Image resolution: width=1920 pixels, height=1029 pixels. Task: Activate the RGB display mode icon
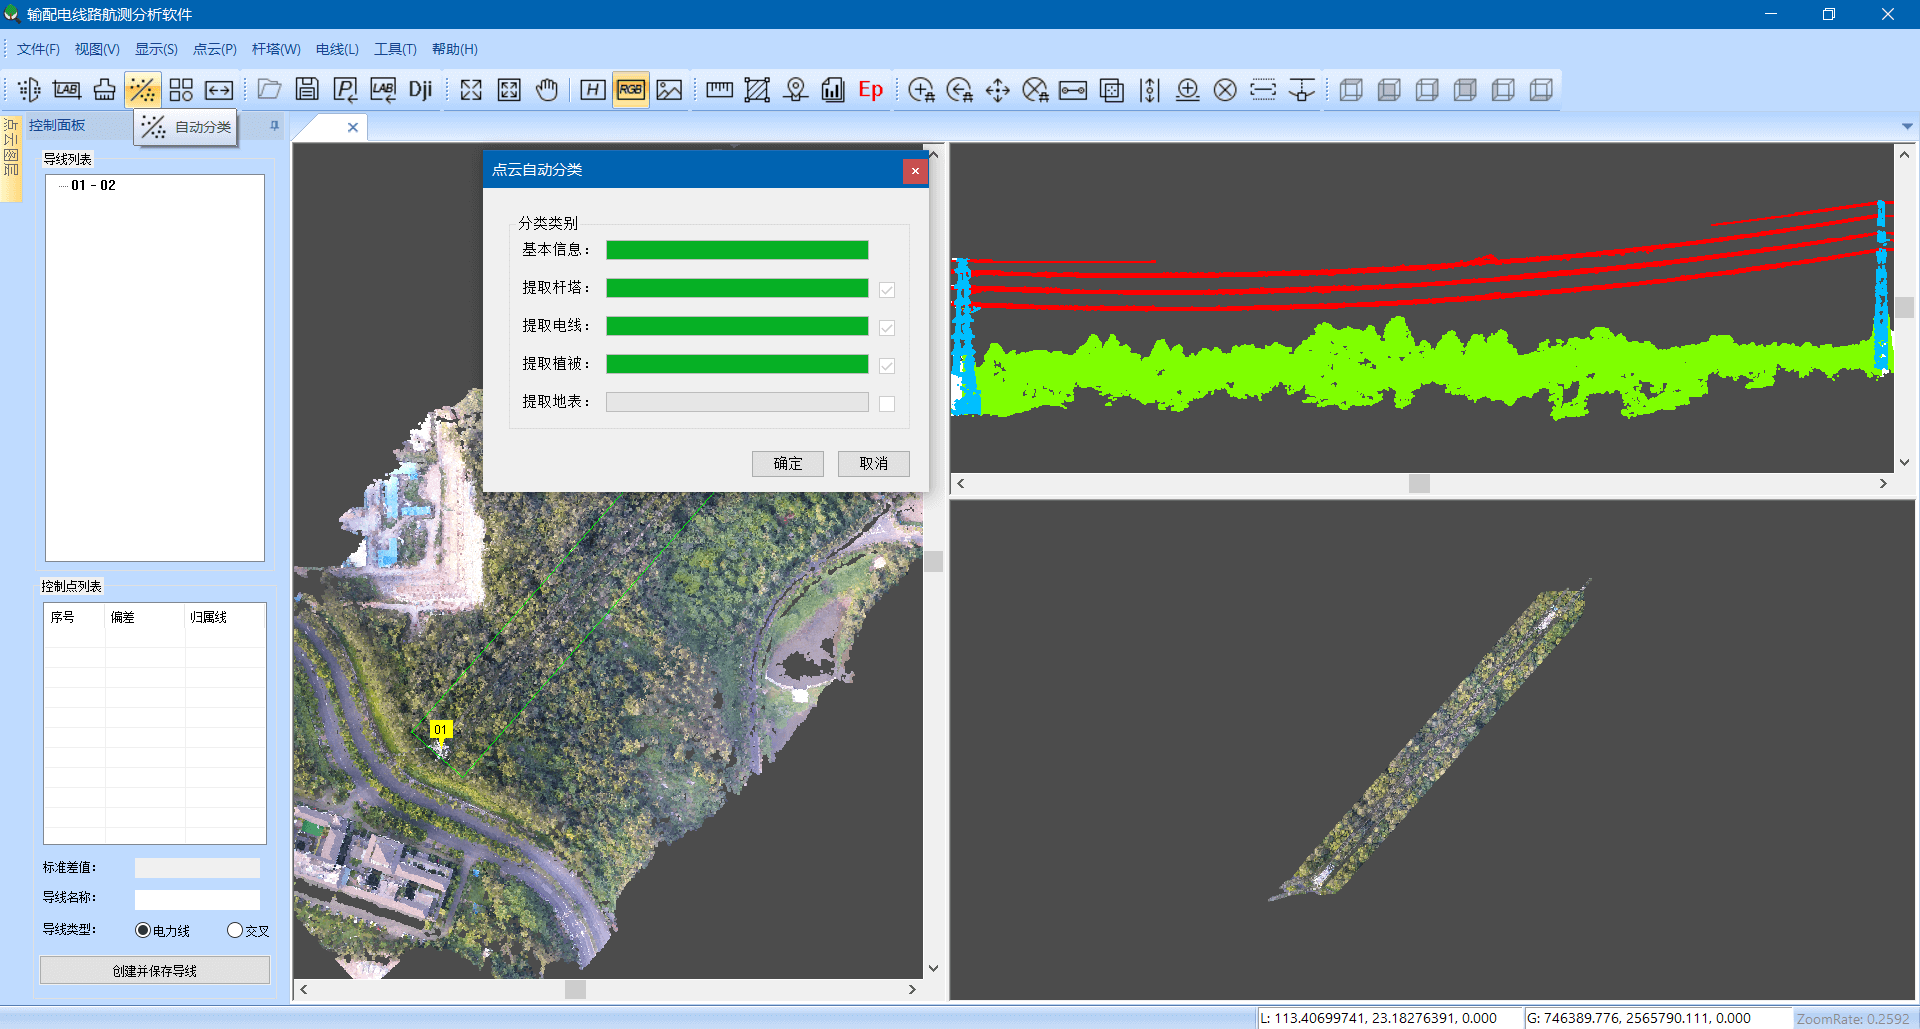point(630,89)
